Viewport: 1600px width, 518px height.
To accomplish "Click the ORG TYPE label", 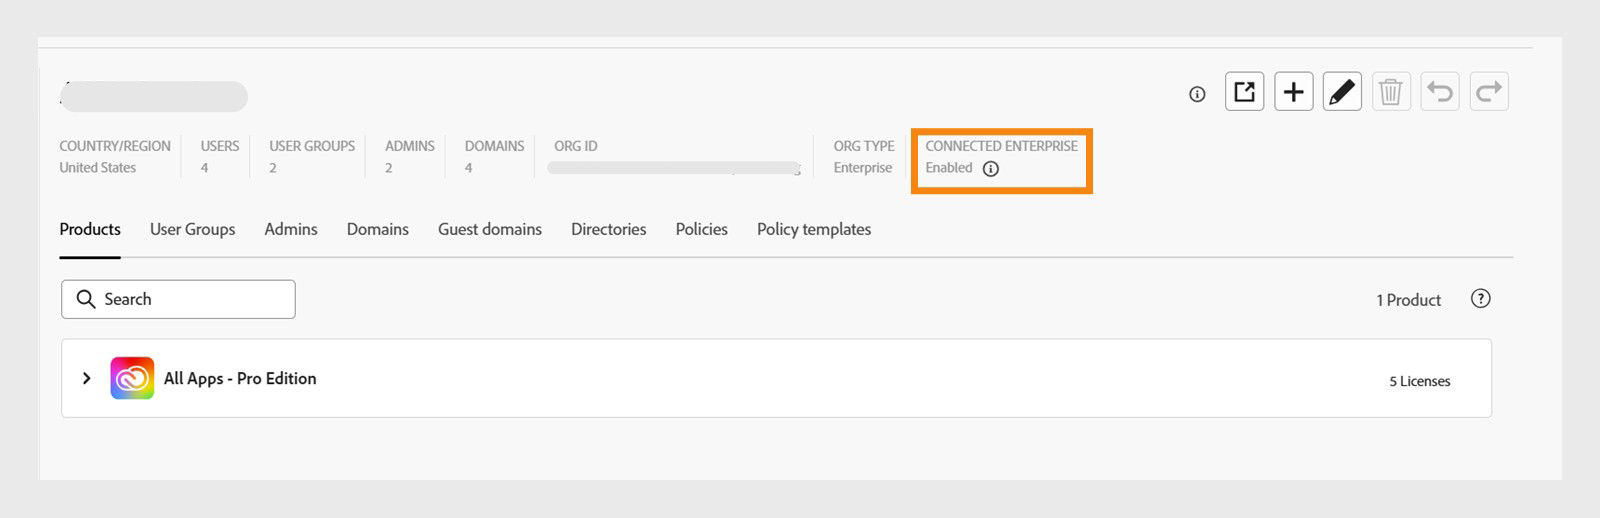I will (x=864, y=146).
